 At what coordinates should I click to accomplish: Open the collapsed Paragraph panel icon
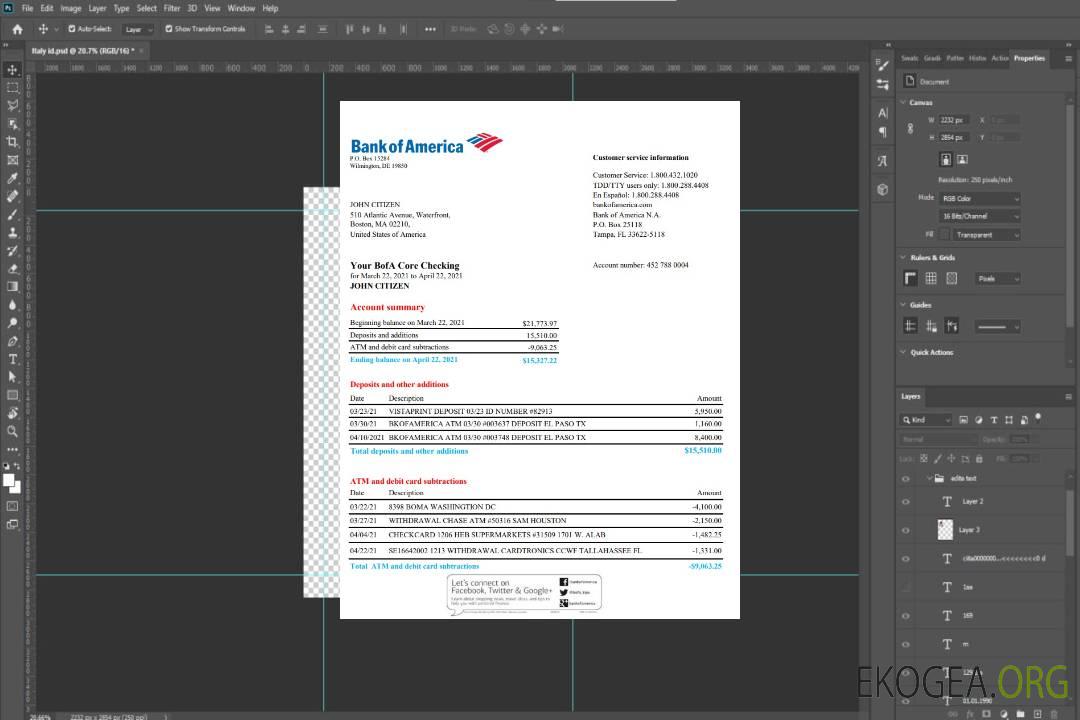[x=882, y=132]
